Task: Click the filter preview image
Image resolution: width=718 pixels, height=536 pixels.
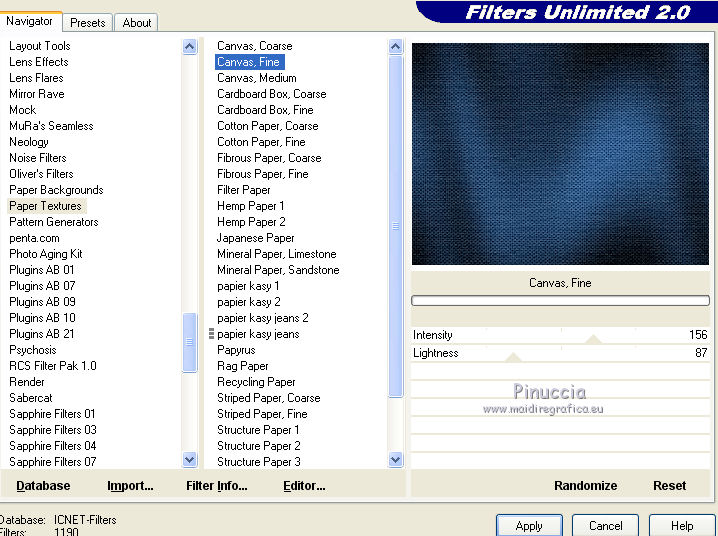Action: (560, 154)
